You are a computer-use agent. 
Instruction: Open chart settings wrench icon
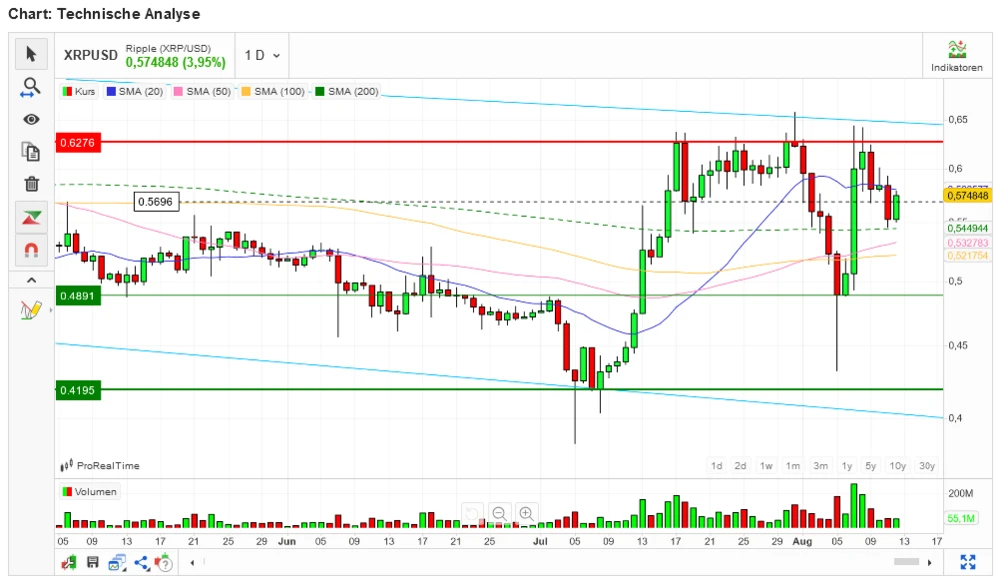click(x=69, y=563)
